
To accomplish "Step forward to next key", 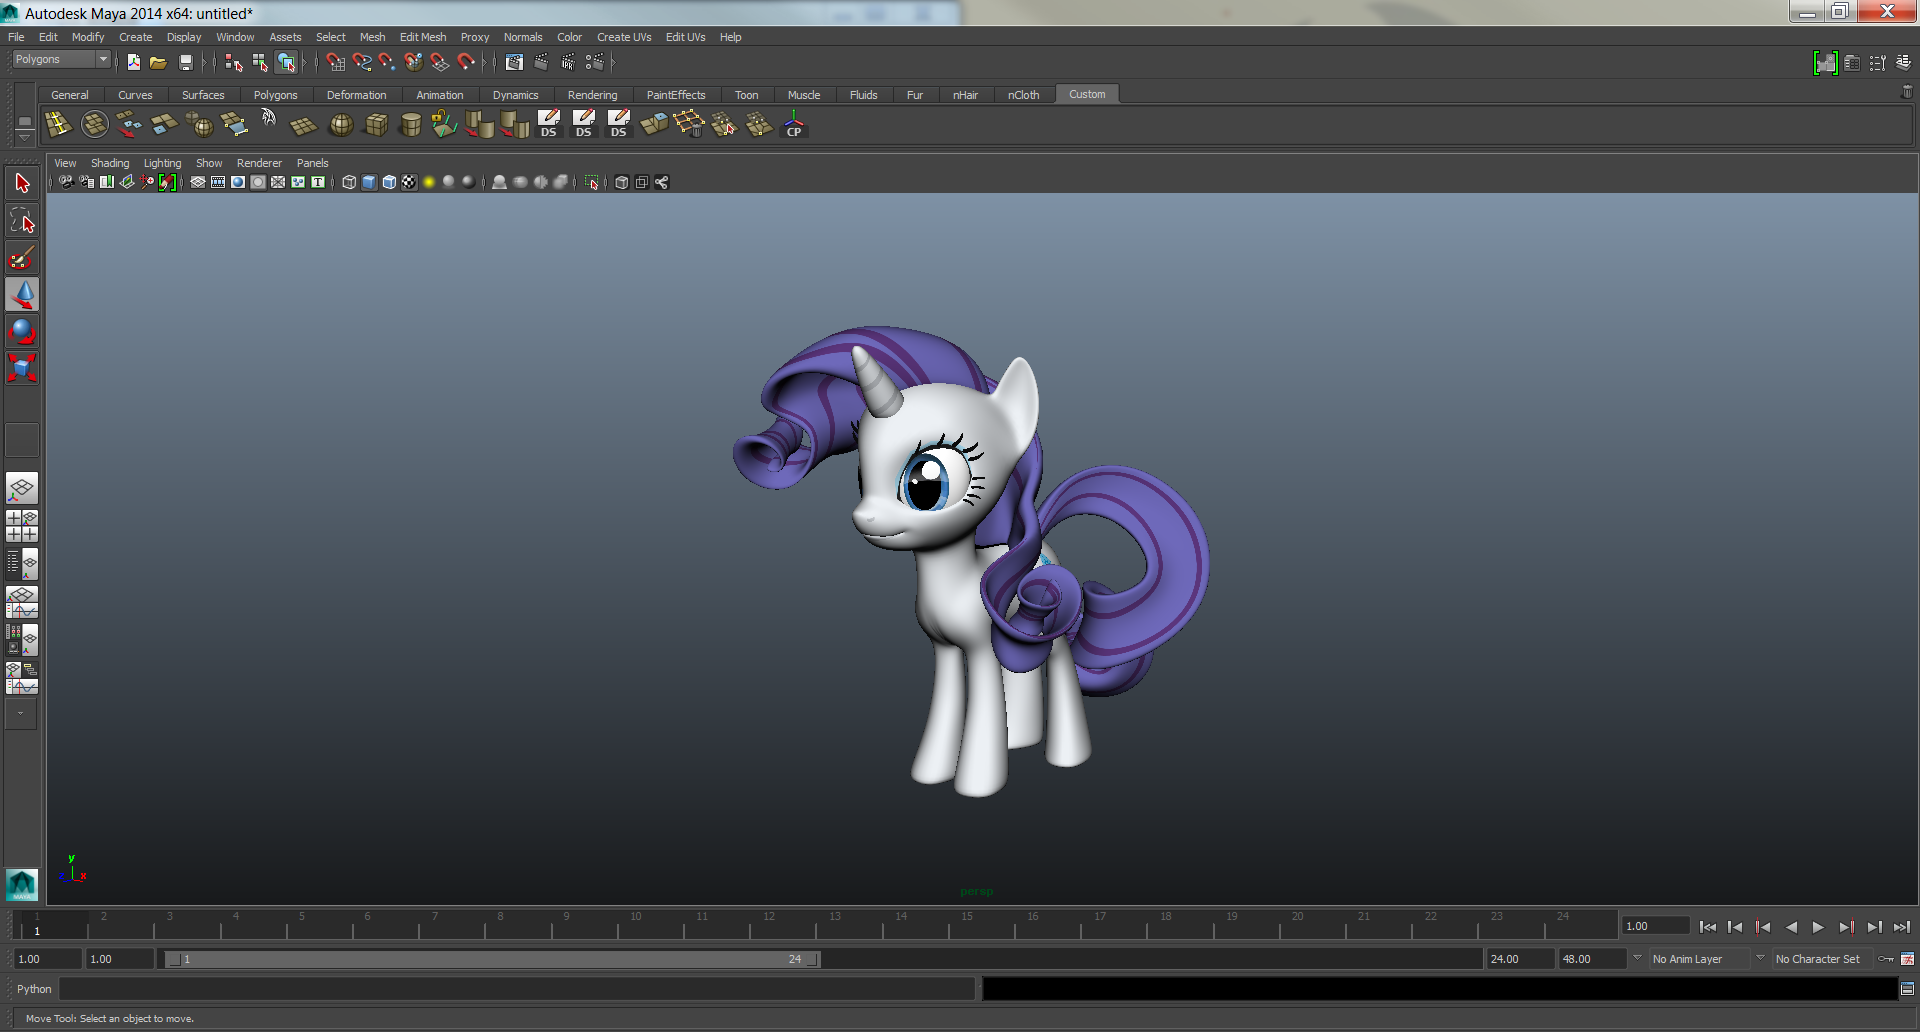I will point(1846,927).
